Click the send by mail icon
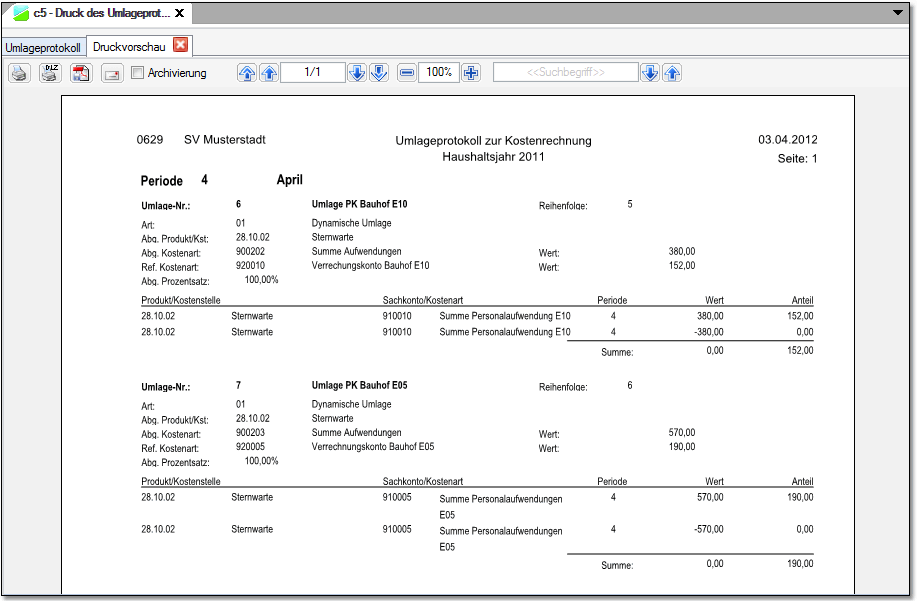This screenshot has width=917, height=602. (x=112, y=73)
